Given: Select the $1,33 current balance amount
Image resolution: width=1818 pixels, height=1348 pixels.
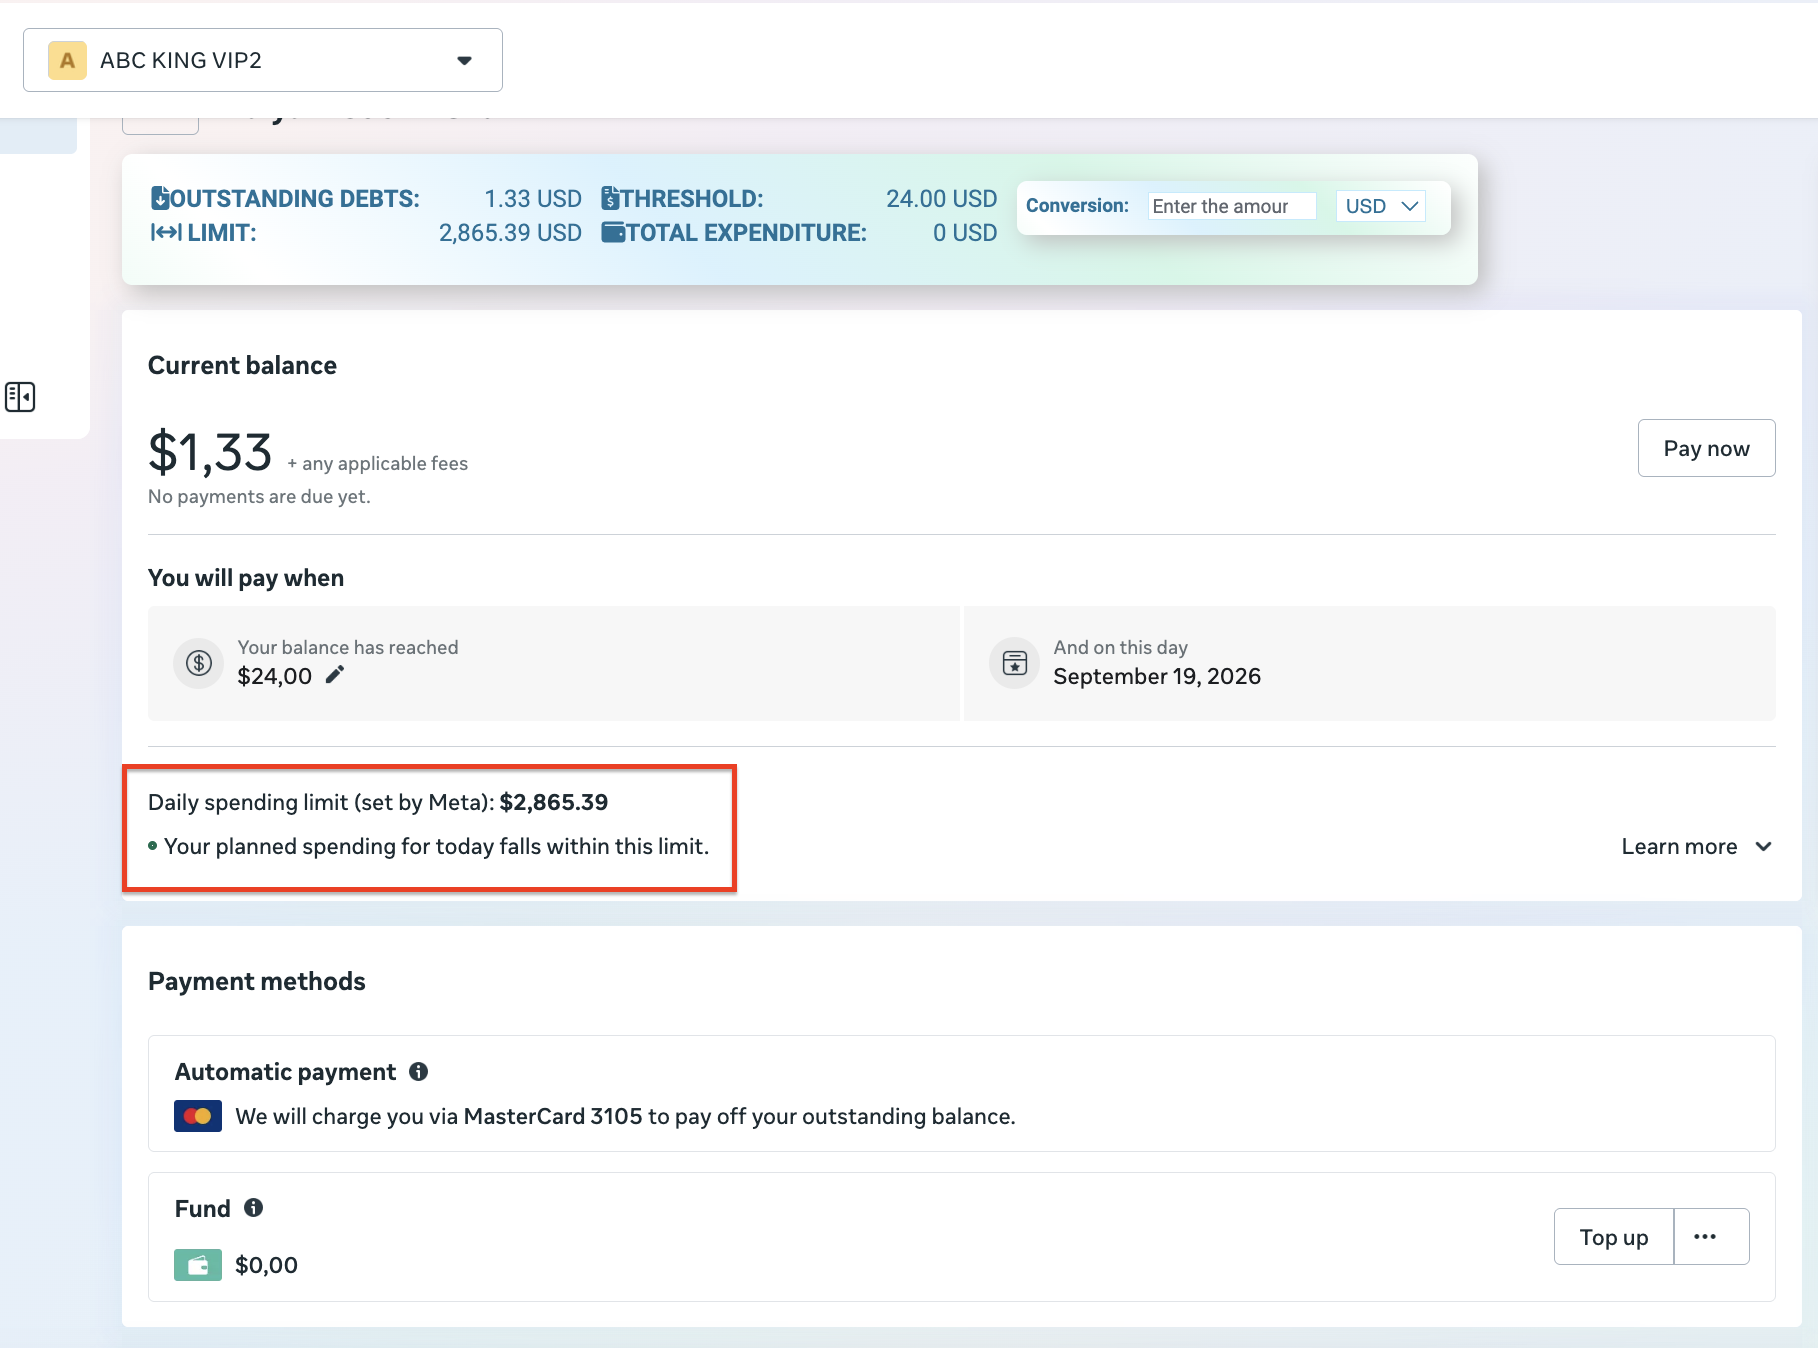Looking at the screenshot, I should (210, 452).
